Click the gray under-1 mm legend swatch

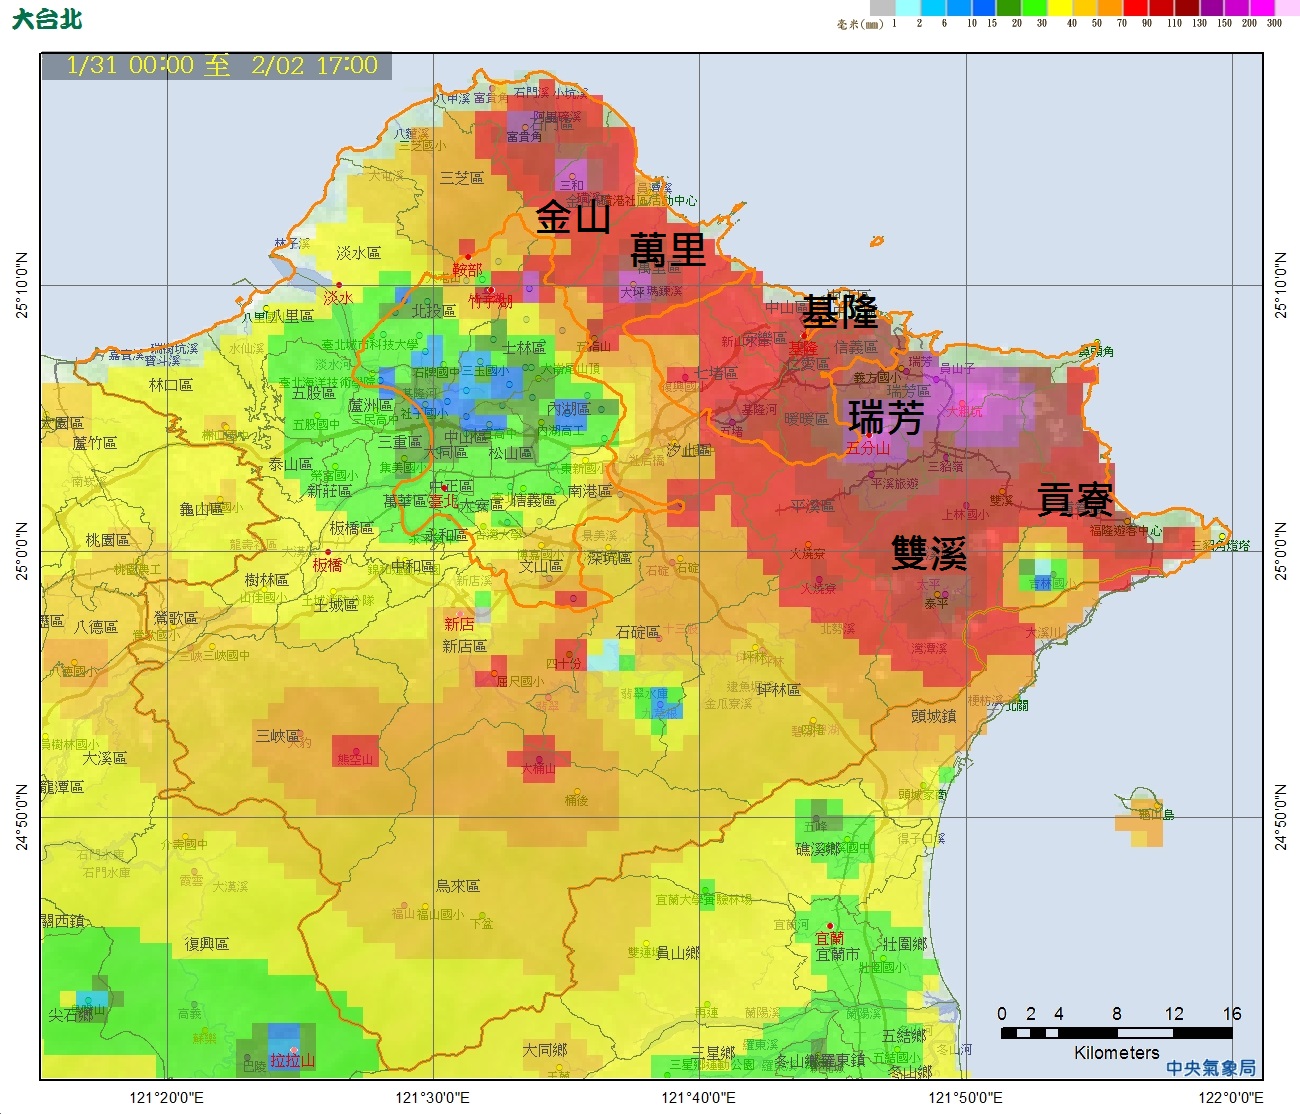click(883, 8)
